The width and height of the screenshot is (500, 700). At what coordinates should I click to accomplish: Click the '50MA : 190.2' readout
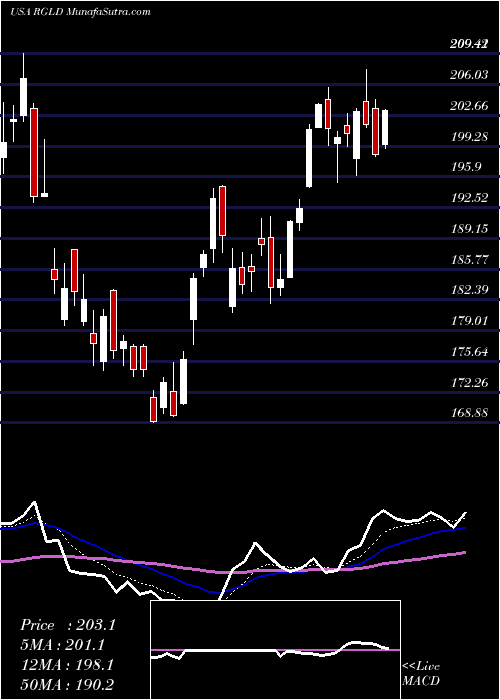pos(68,685)
